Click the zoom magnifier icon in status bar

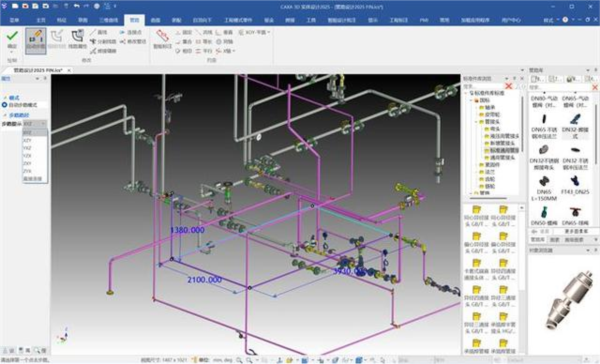pyautogui.click(x=239, y=360)
